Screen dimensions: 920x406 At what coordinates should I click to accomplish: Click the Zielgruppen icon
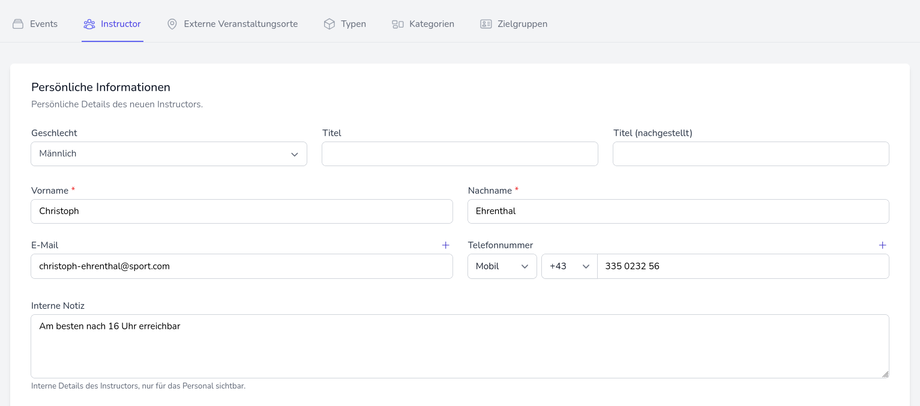coord(486,24)
